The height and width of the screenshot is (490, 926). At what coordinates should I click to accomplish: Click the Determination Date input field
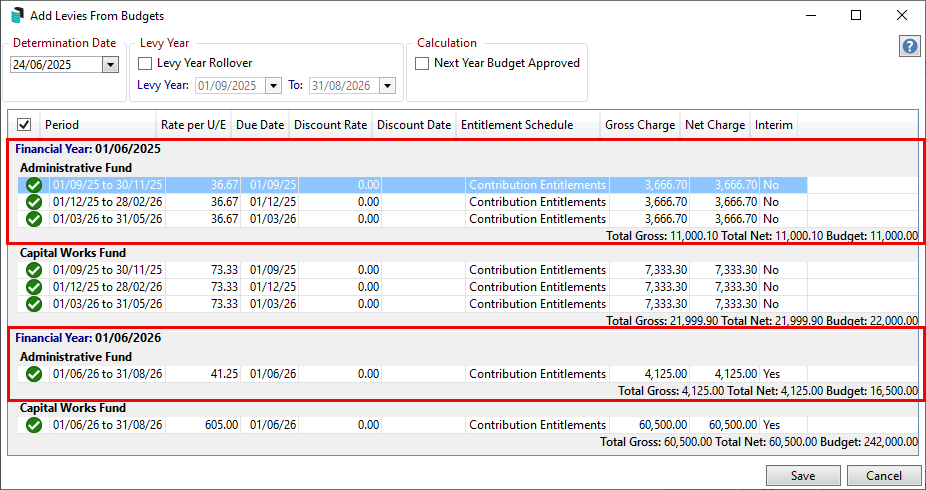55,65
